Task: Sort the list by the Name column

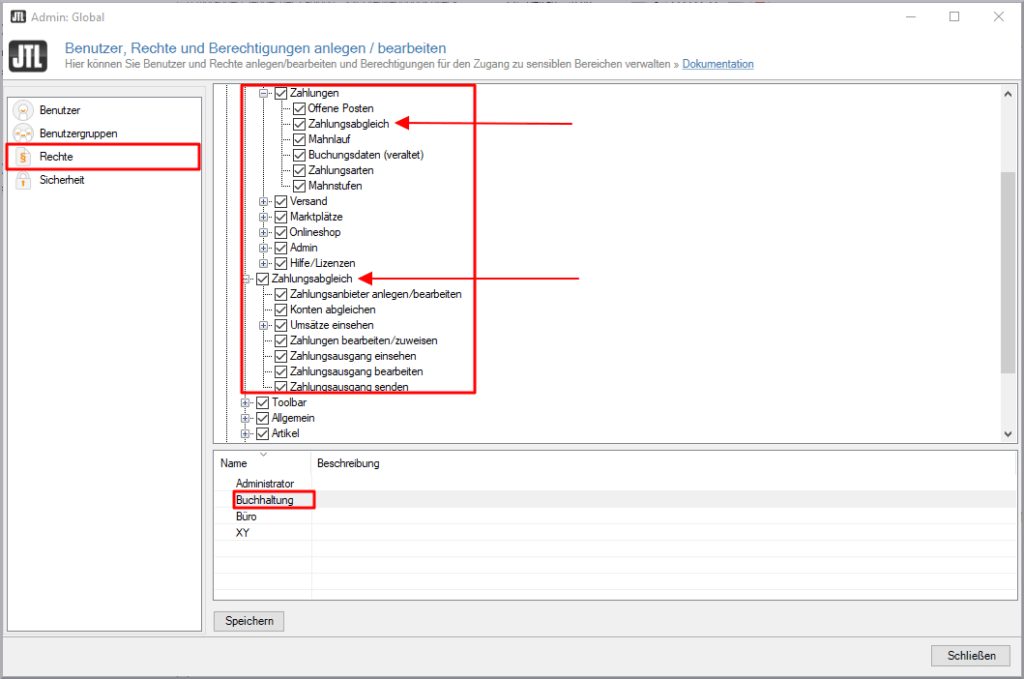Action: 232,463
